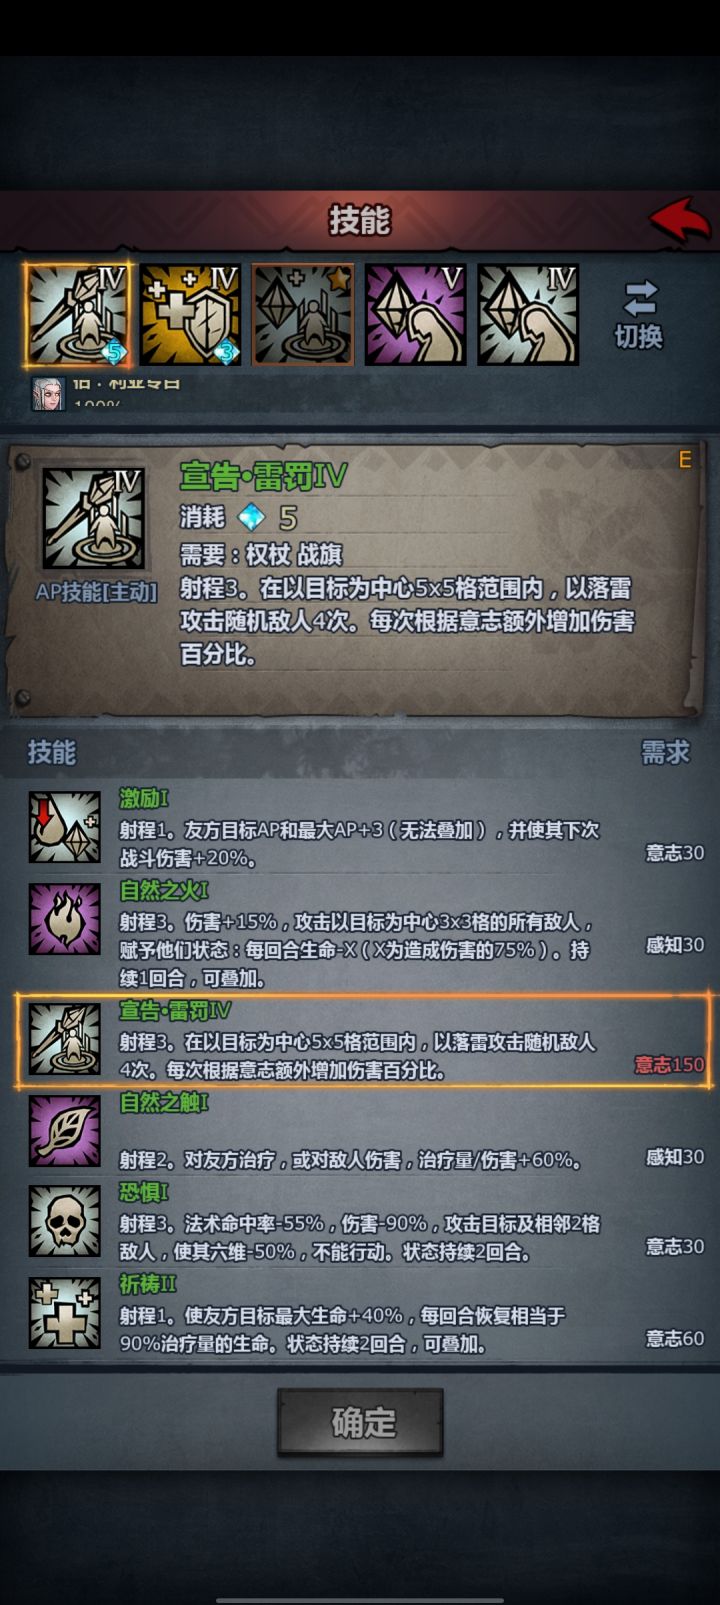The height and width of the screenshot is (1605, 720).
Task: Click the 需求 column header
Action: (665, 752)
